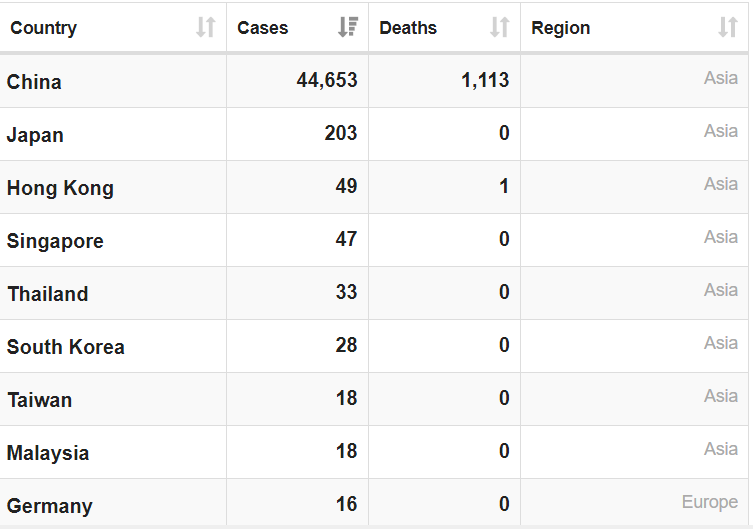
Task: Click Germany in the country column
Action: [x=50, y=506]
